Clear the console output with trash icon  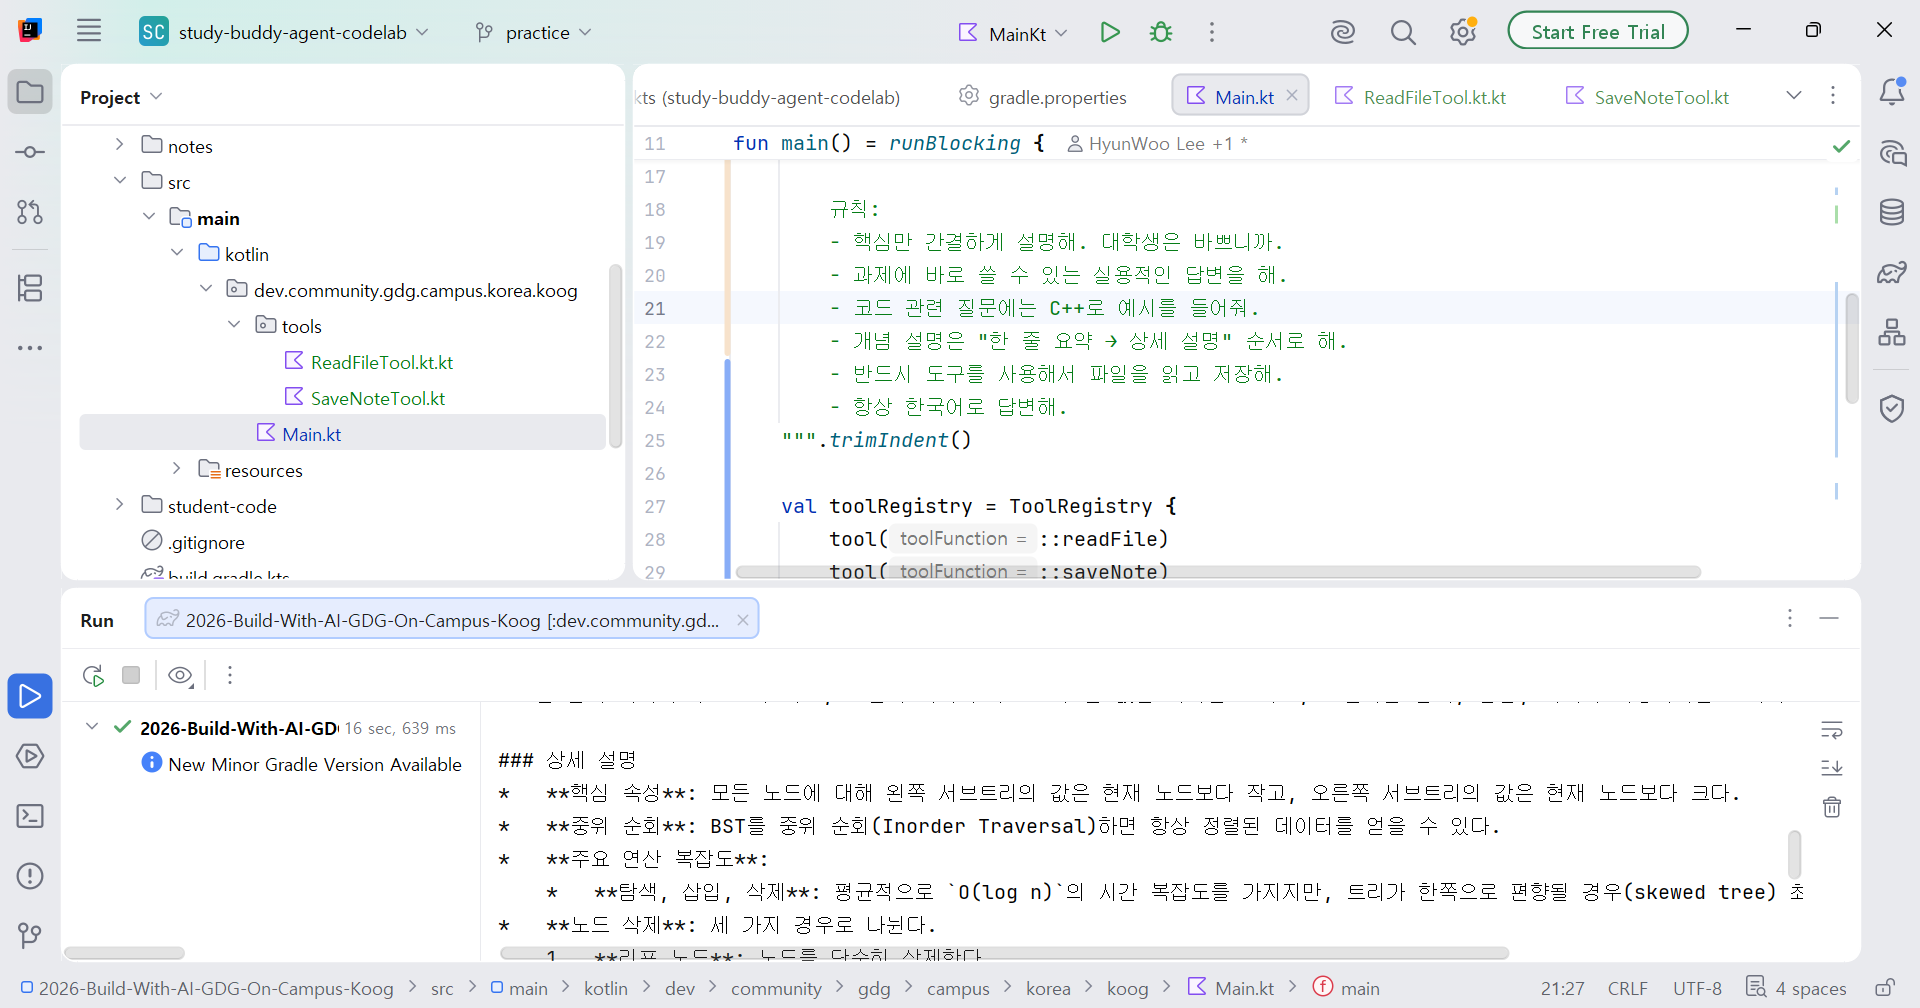(x=1832, y=807)
